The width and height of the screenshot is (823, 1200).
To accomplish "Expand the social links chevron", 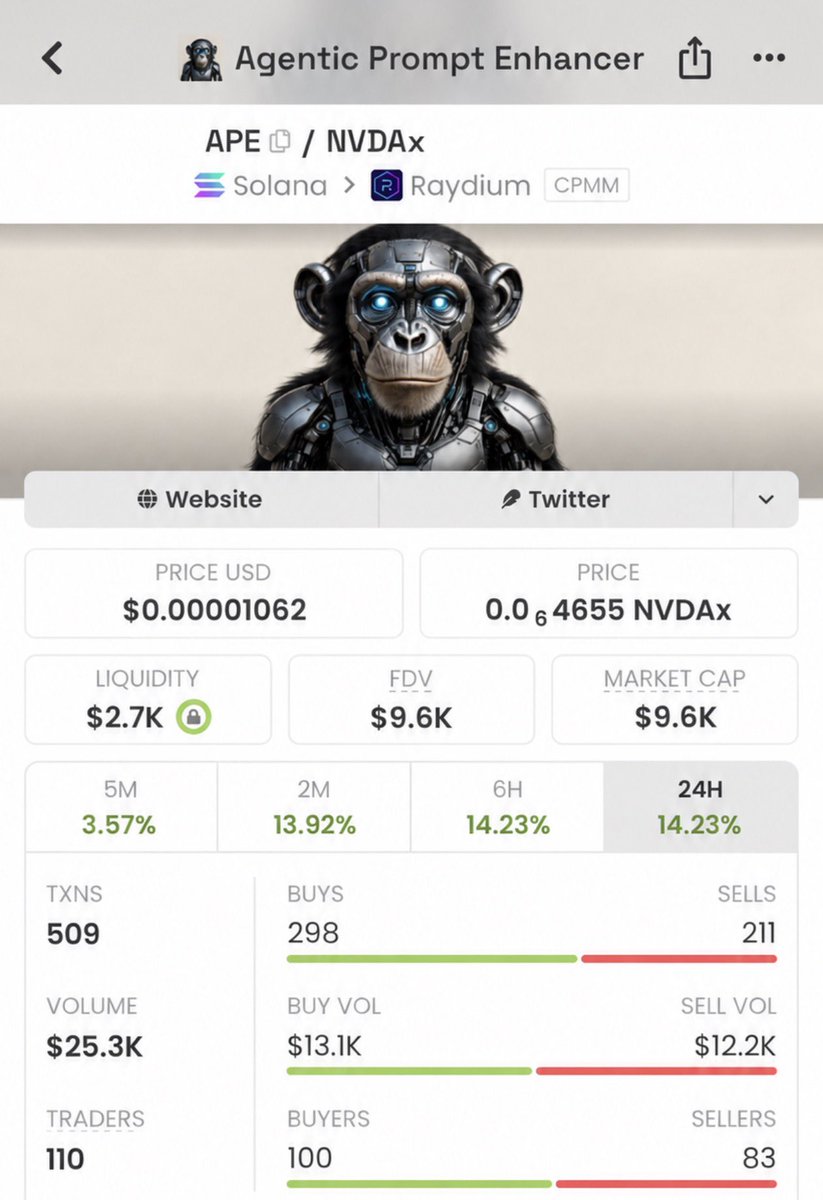I will [x=766, y=499].
